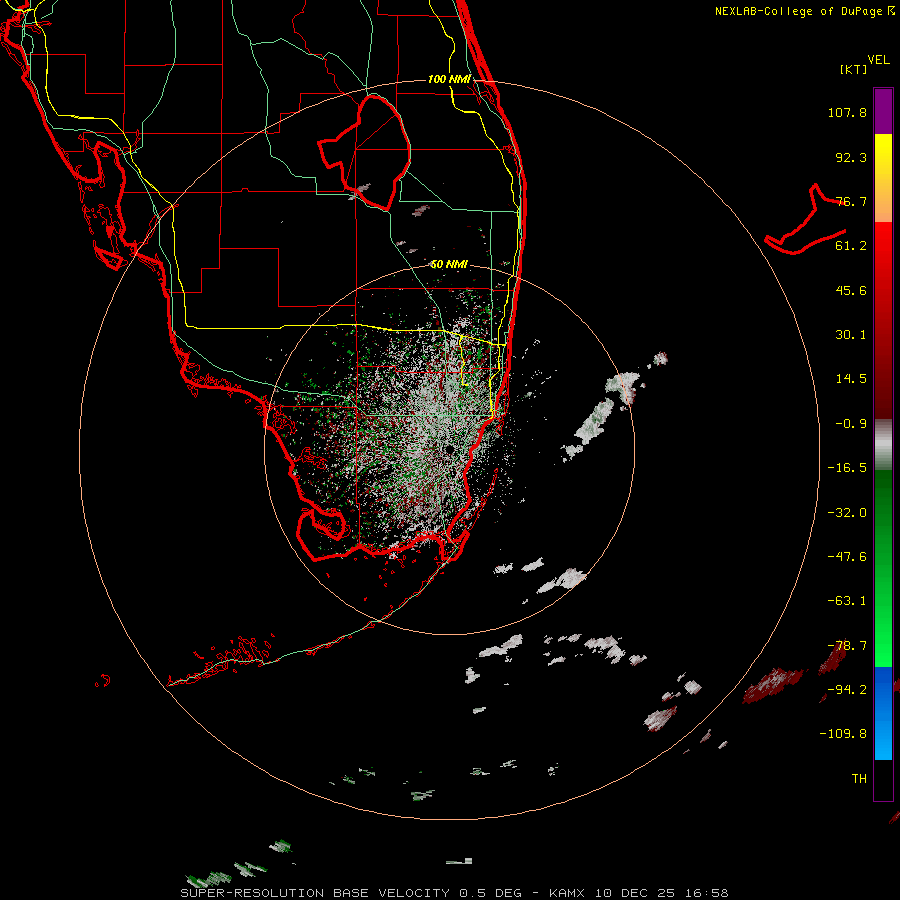The image size is (900, 900).
Task: Click the -94.2 velocity scale value
Action: (847, 690)
